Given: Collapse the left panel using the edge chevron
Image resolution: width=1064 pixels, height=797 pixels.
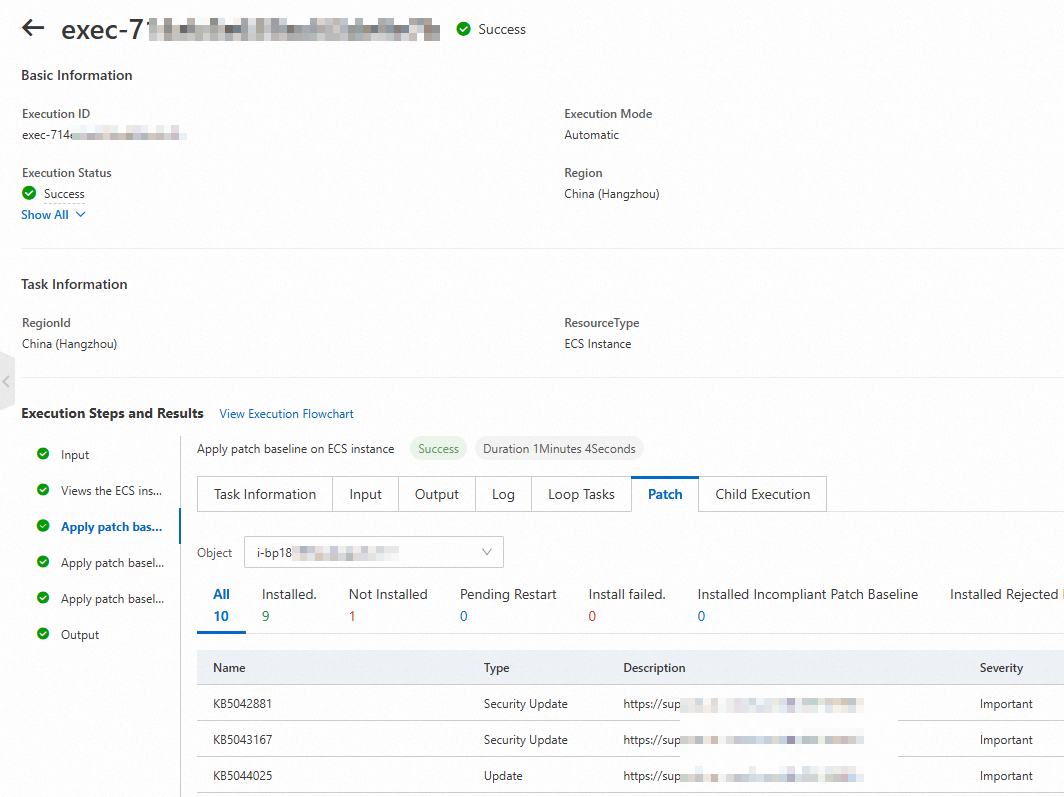Looking at the screenshot, I should pos(7,381).
